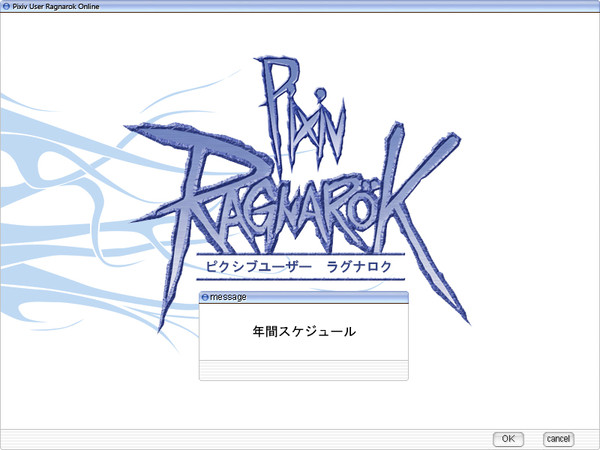
Task: Click the icon in the message dialog title
Action: [x=205, y=297]
